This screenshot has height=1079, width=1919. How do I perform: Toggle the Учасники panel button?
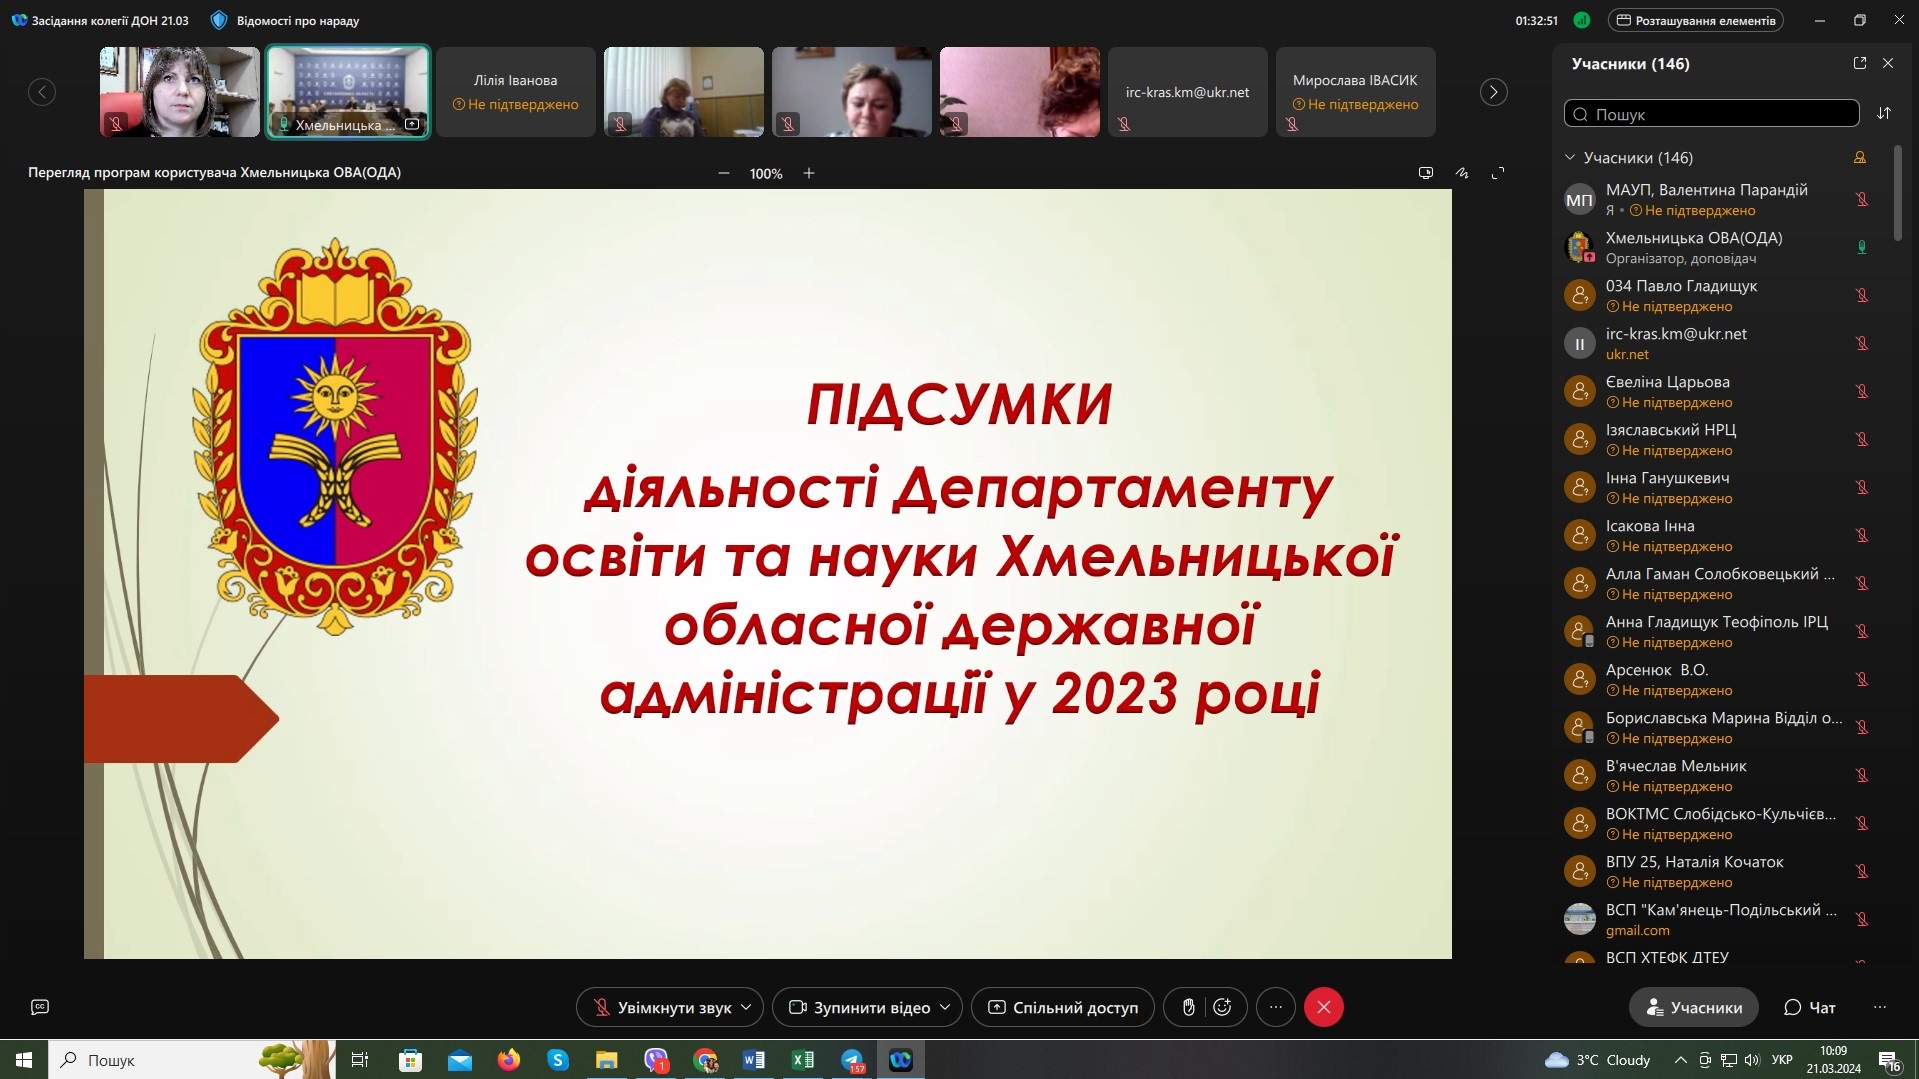tap(1694, 1007)
